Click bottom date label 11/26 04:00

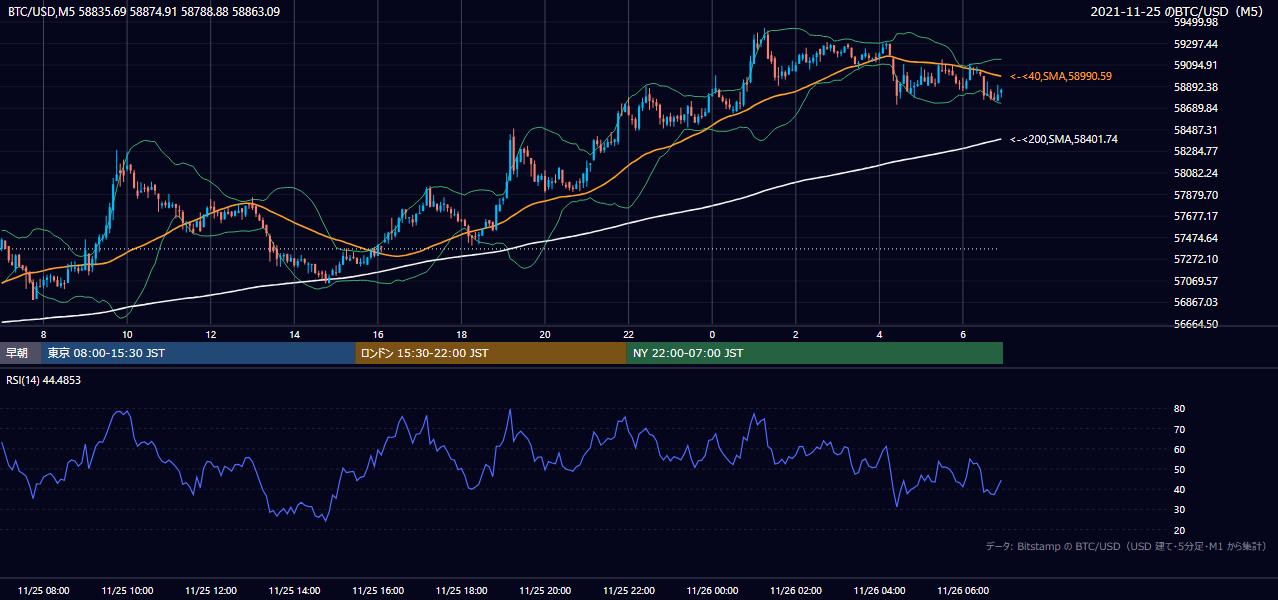pos(879,591)
